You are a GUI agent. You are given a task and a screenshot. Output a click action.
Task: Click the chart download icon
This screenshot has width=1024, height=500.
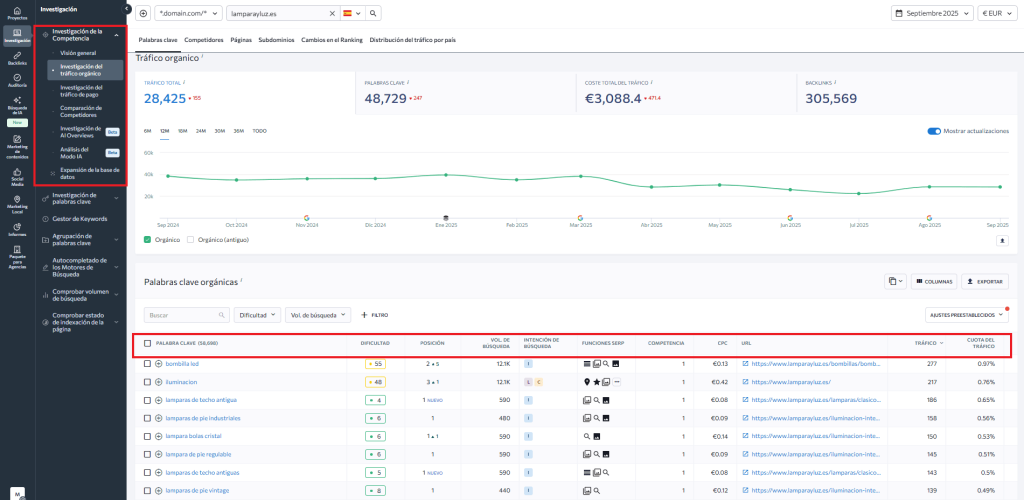pyautogui.click(x=1002, y=240)
